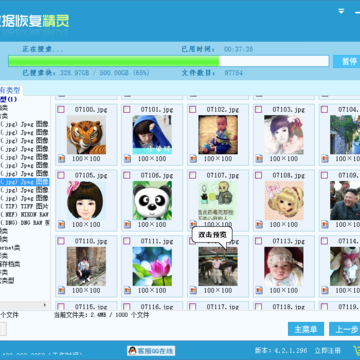Select the NIKON RAW file type entry
This screenshot has height=360, width=360.
(24, 214)
